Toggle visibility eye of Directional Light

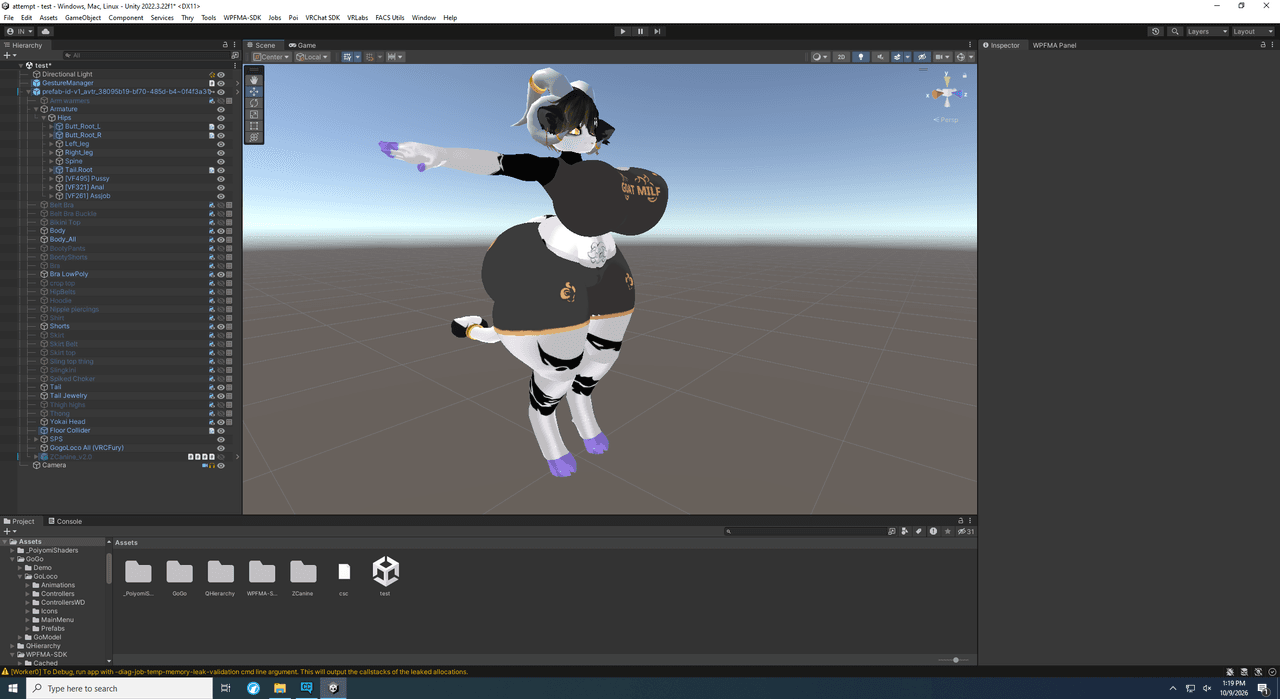click(221, 74)
